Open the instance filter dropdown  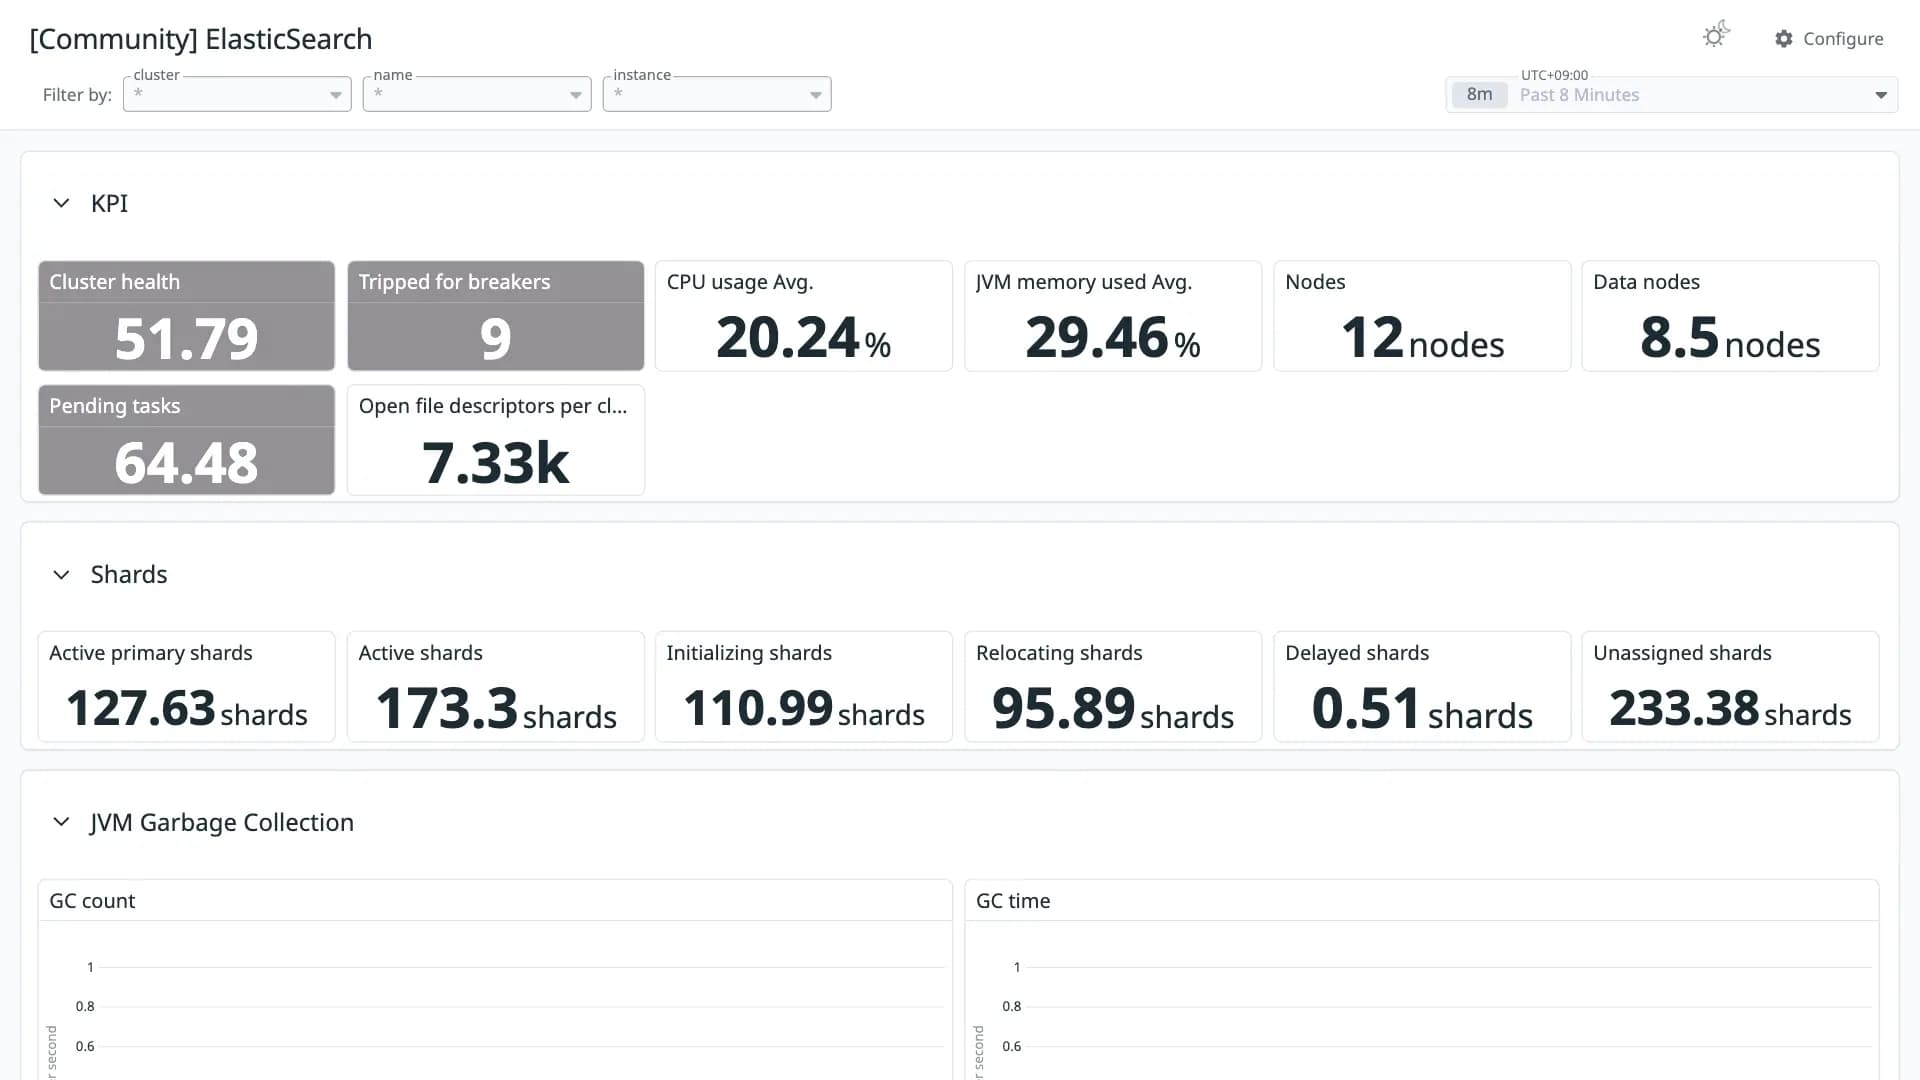coord(717,94)
